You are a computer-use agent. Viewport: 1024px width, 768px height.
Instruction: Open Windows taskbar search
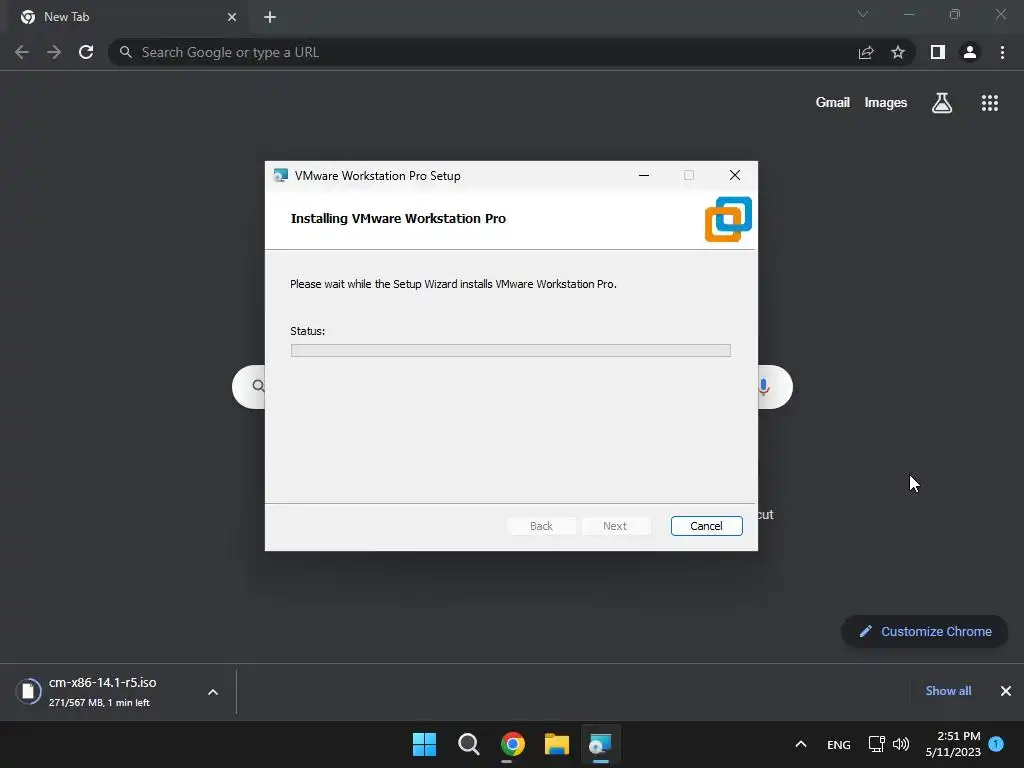tap(468, 744)
